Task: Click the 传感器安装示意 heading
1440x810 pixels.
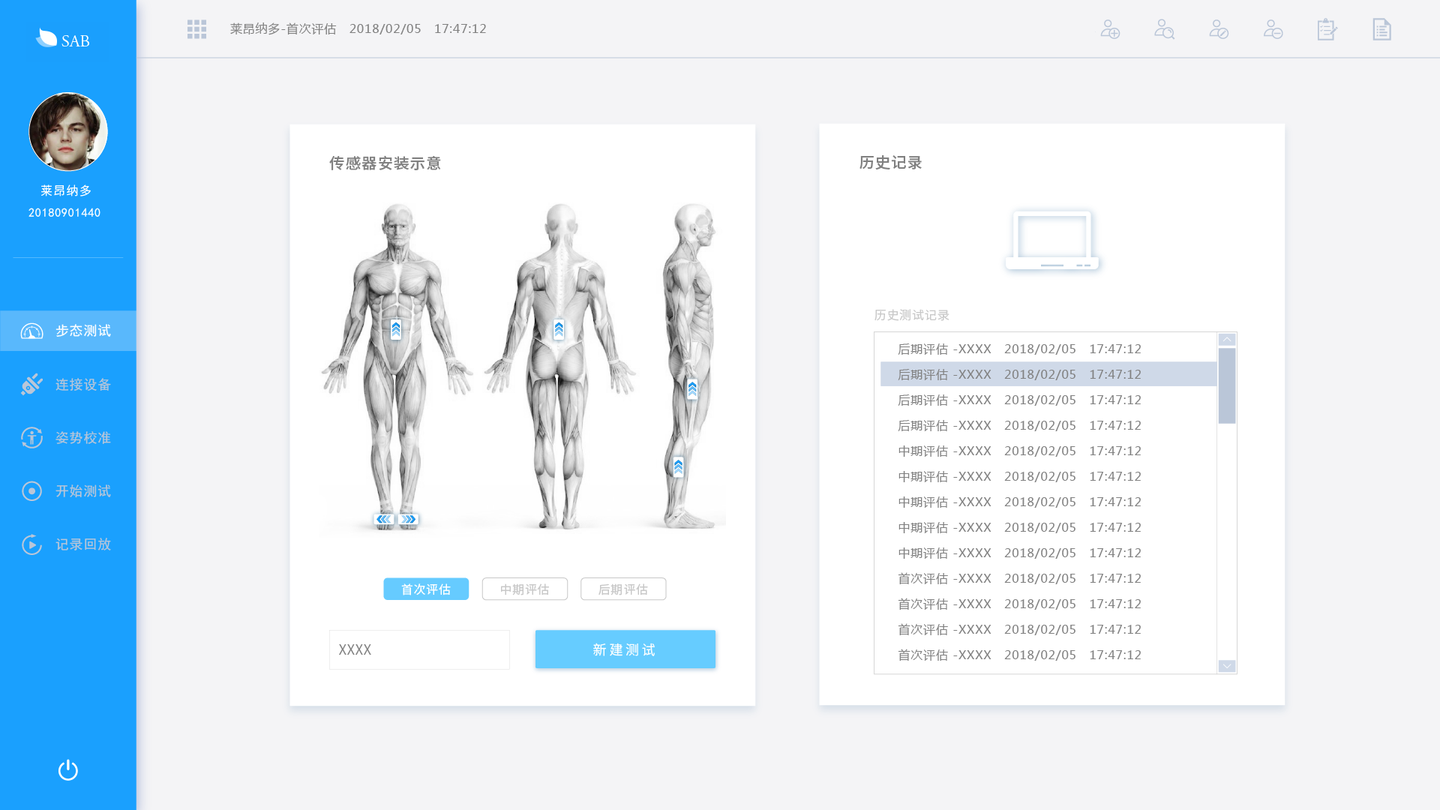Action: [385, 163]
